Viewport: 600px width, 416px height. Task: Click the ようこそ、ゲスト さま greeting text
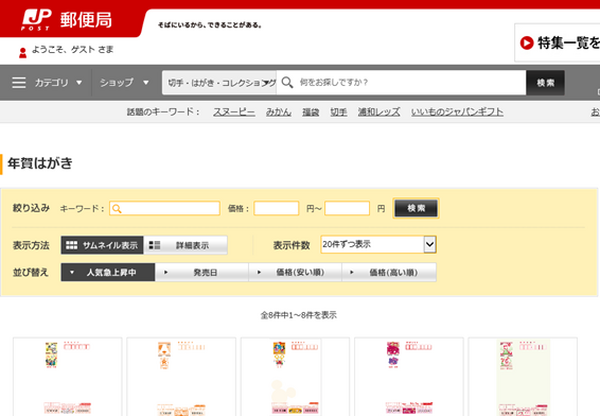pos(72,50)
